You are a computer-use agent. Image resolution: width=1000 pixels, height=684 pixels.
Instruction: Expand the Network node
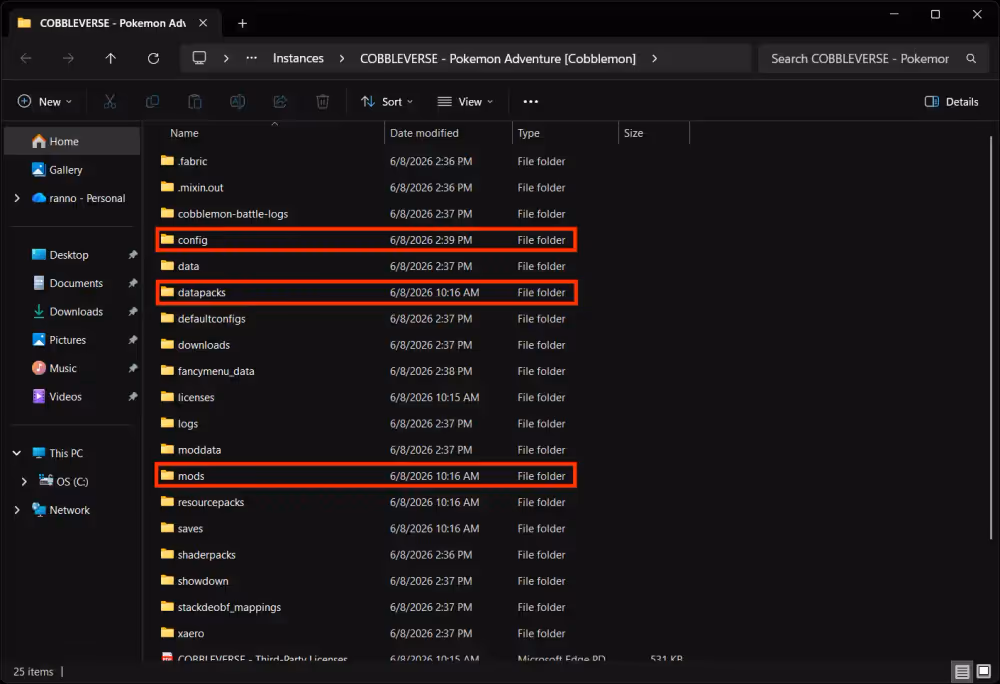pyautogui.click(x=17, y=510)
